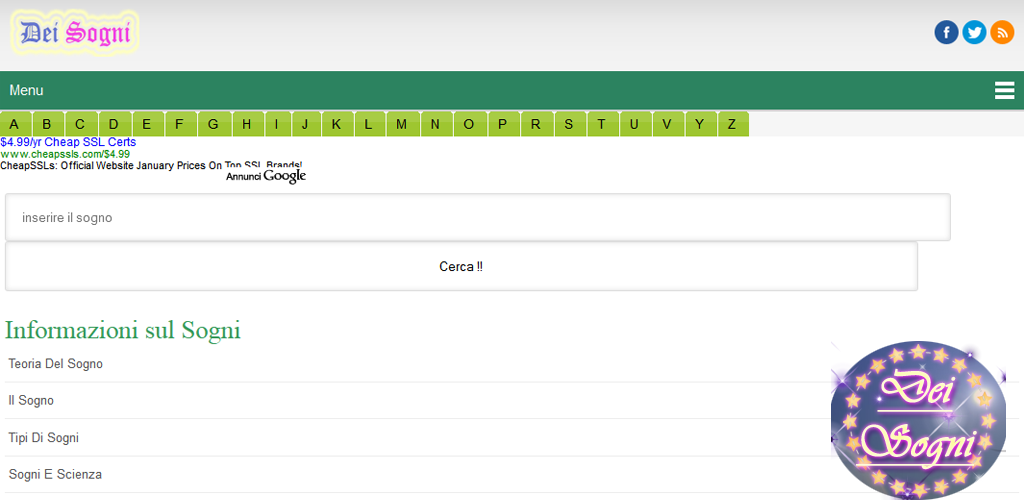Select letter F tab
The height and width of the screenshot is (500, 1024).
(x=180, y=124)
